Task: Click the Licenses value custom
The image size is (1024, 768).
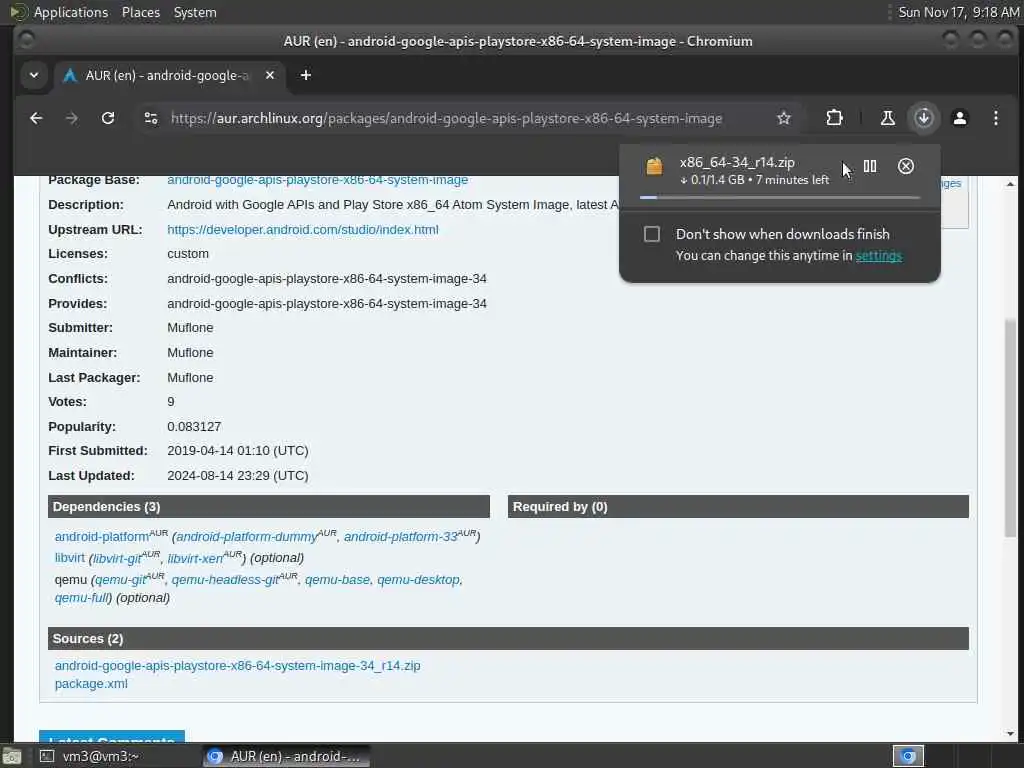Action: point(188,253)
